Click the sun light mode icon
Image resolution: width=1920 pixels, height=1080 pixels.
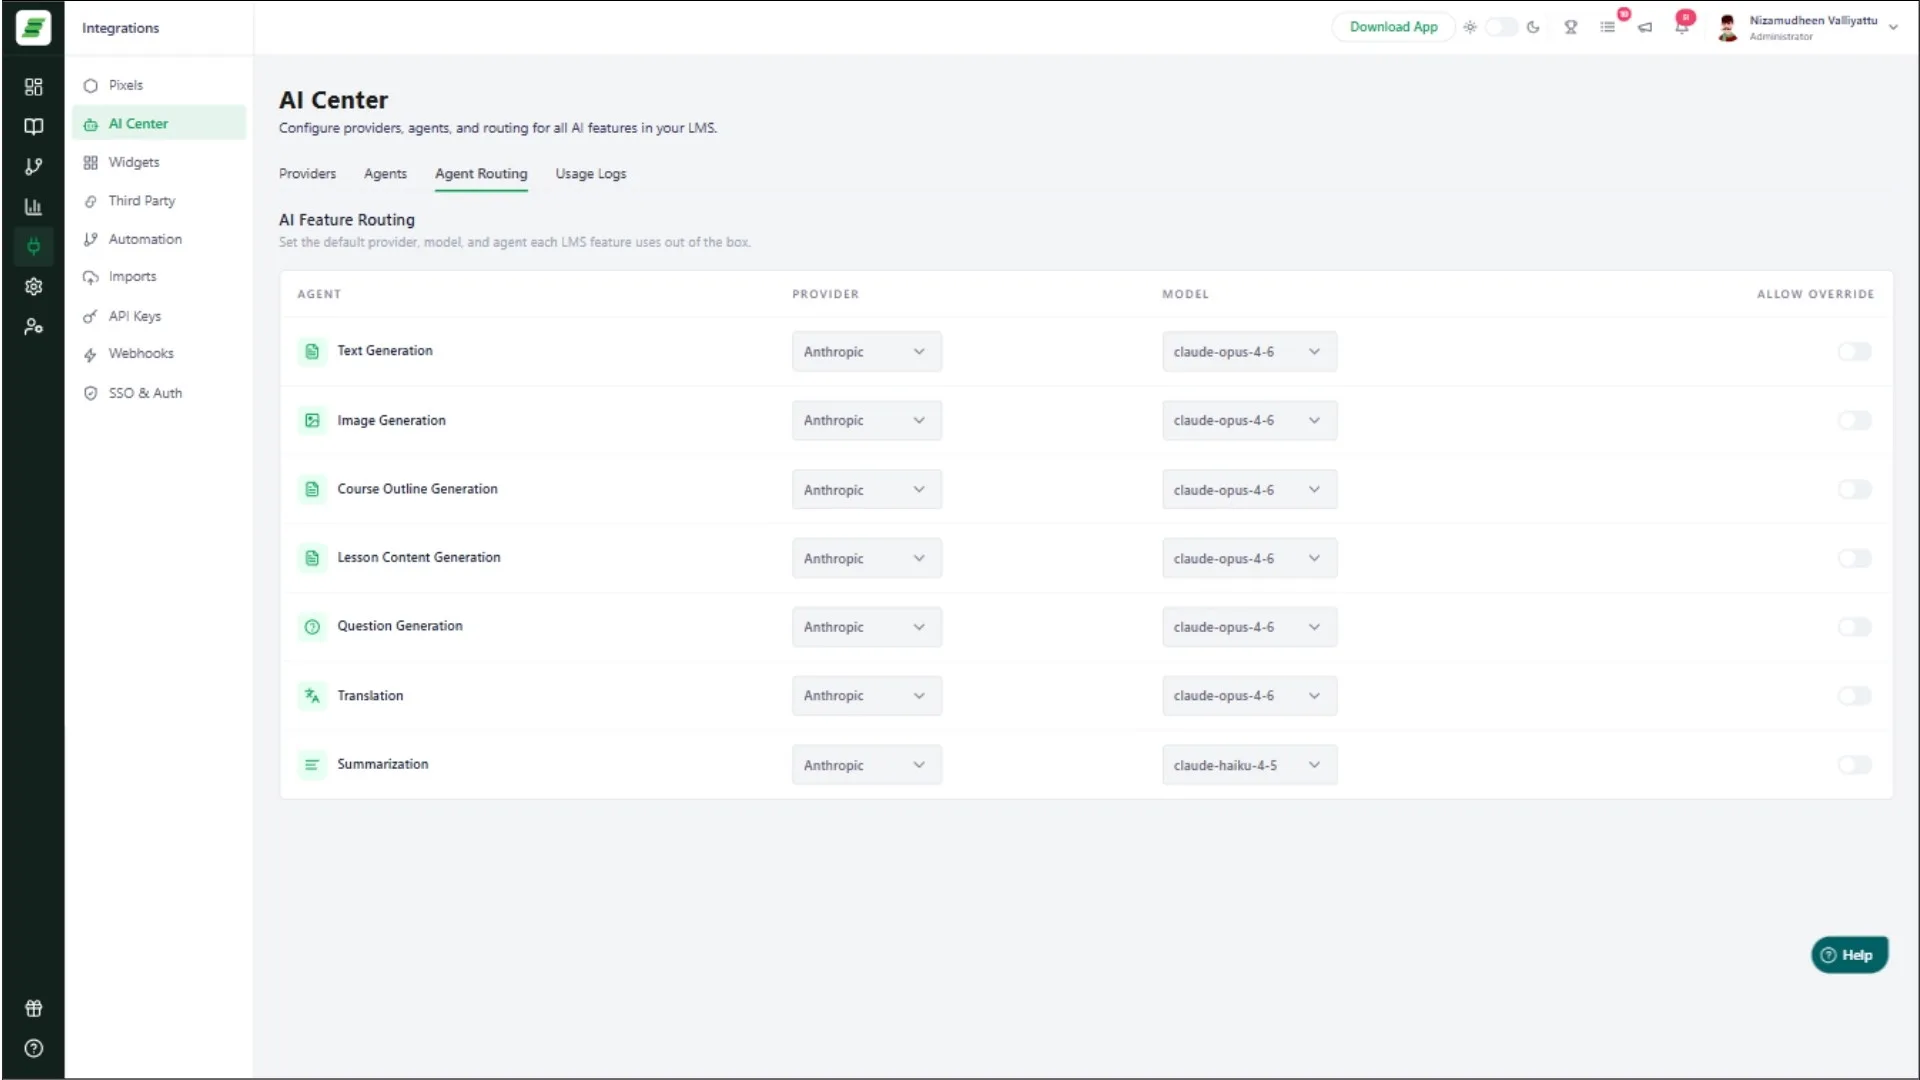click(x=1470, y=27)
